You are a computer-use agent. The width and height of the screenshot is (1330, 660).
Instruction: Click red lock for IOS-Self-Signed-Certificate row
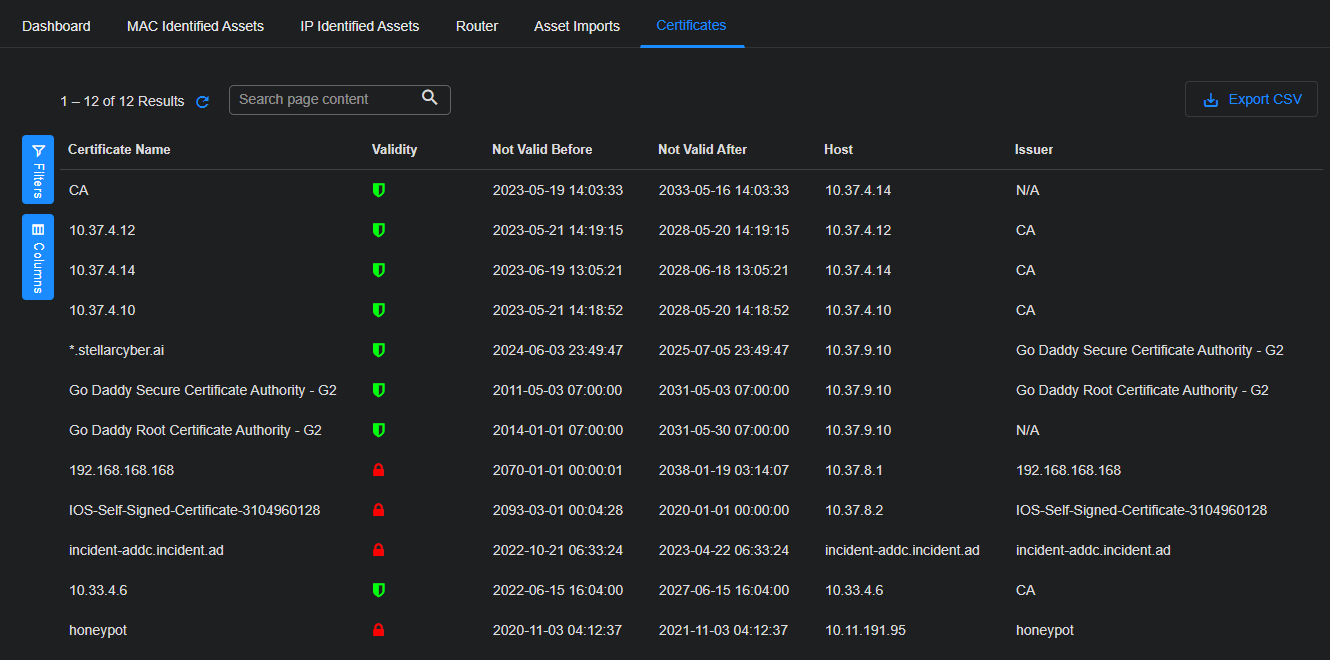[379, 510]
